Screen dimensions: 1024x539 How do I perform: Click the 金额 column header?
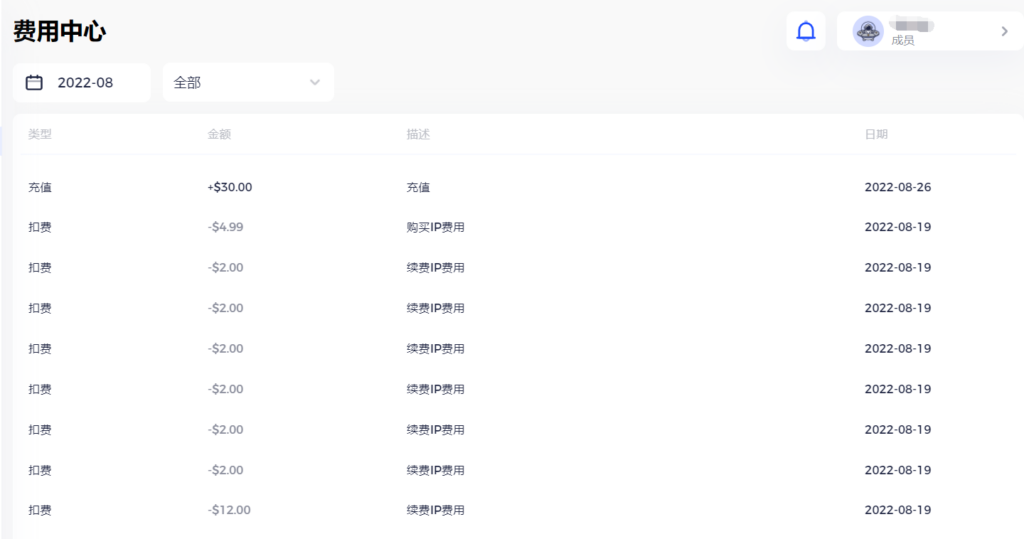(x=219, y=134)
